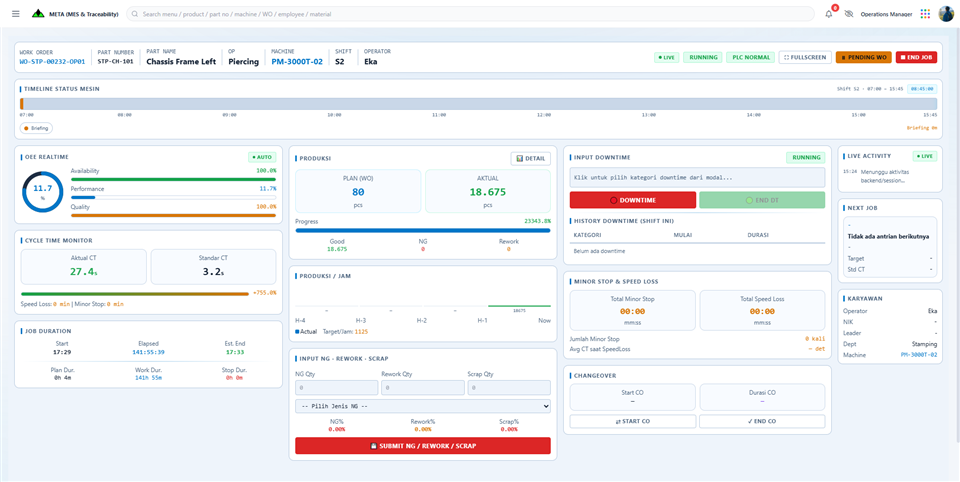
Task: Open the hamburger navigation menu
Action: coord(15,13)
